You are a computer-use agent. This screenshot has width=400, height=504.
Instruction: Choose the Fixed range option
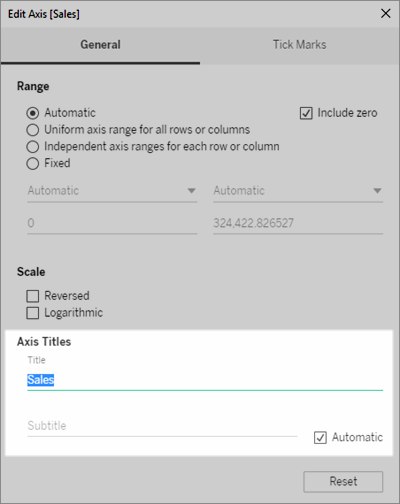33,164
